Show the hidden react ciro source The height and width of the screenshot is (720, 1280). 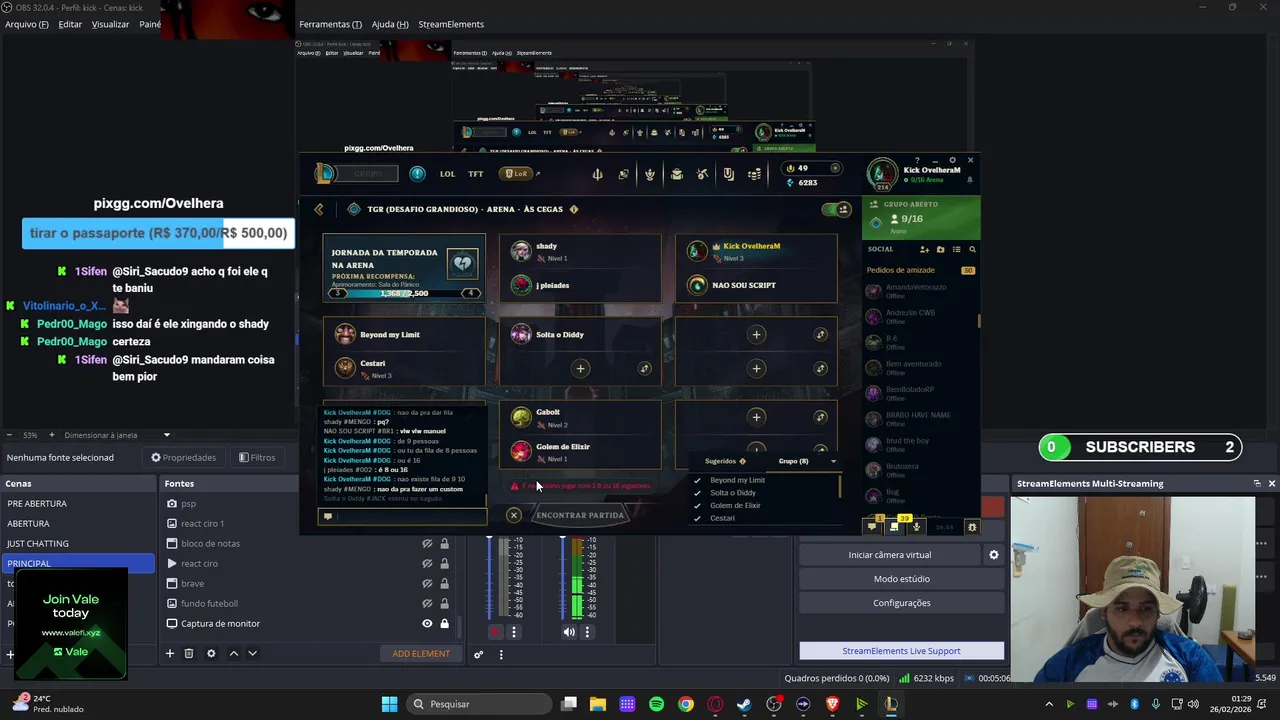[427, 563]
